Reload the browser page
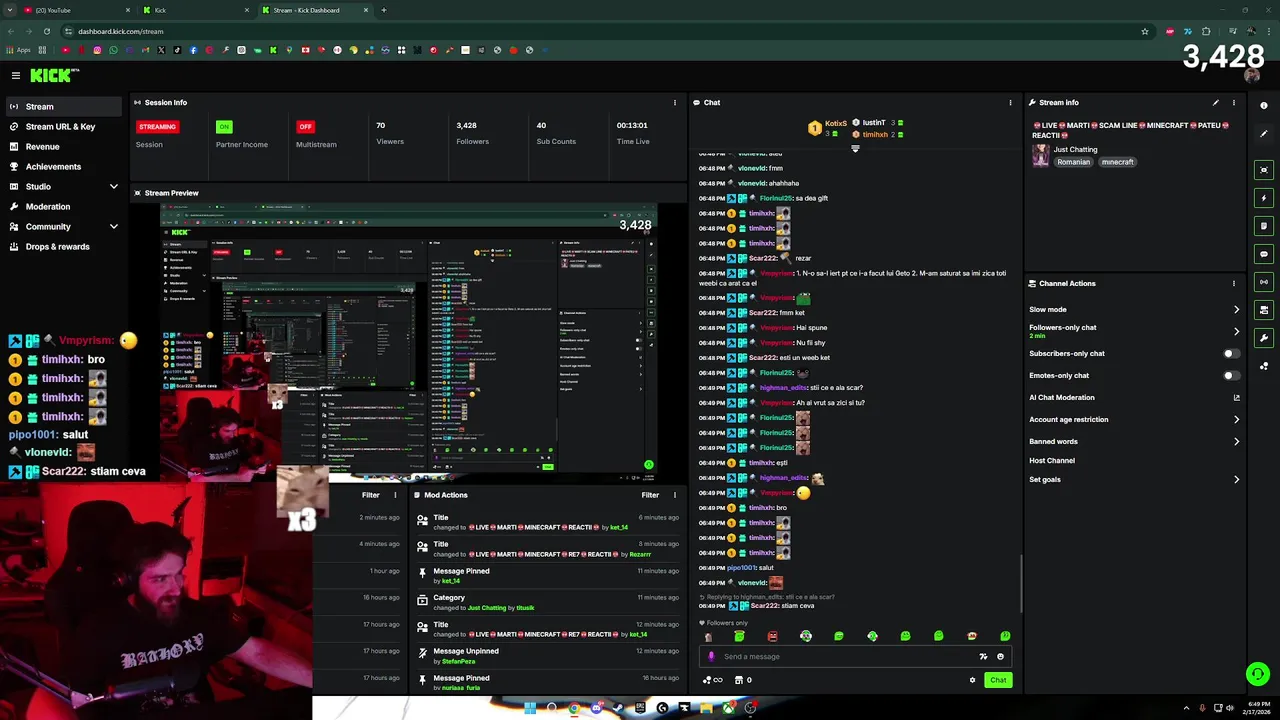Image resolution: width=1280 pixels, height=720 pixels. click(46, 31)
